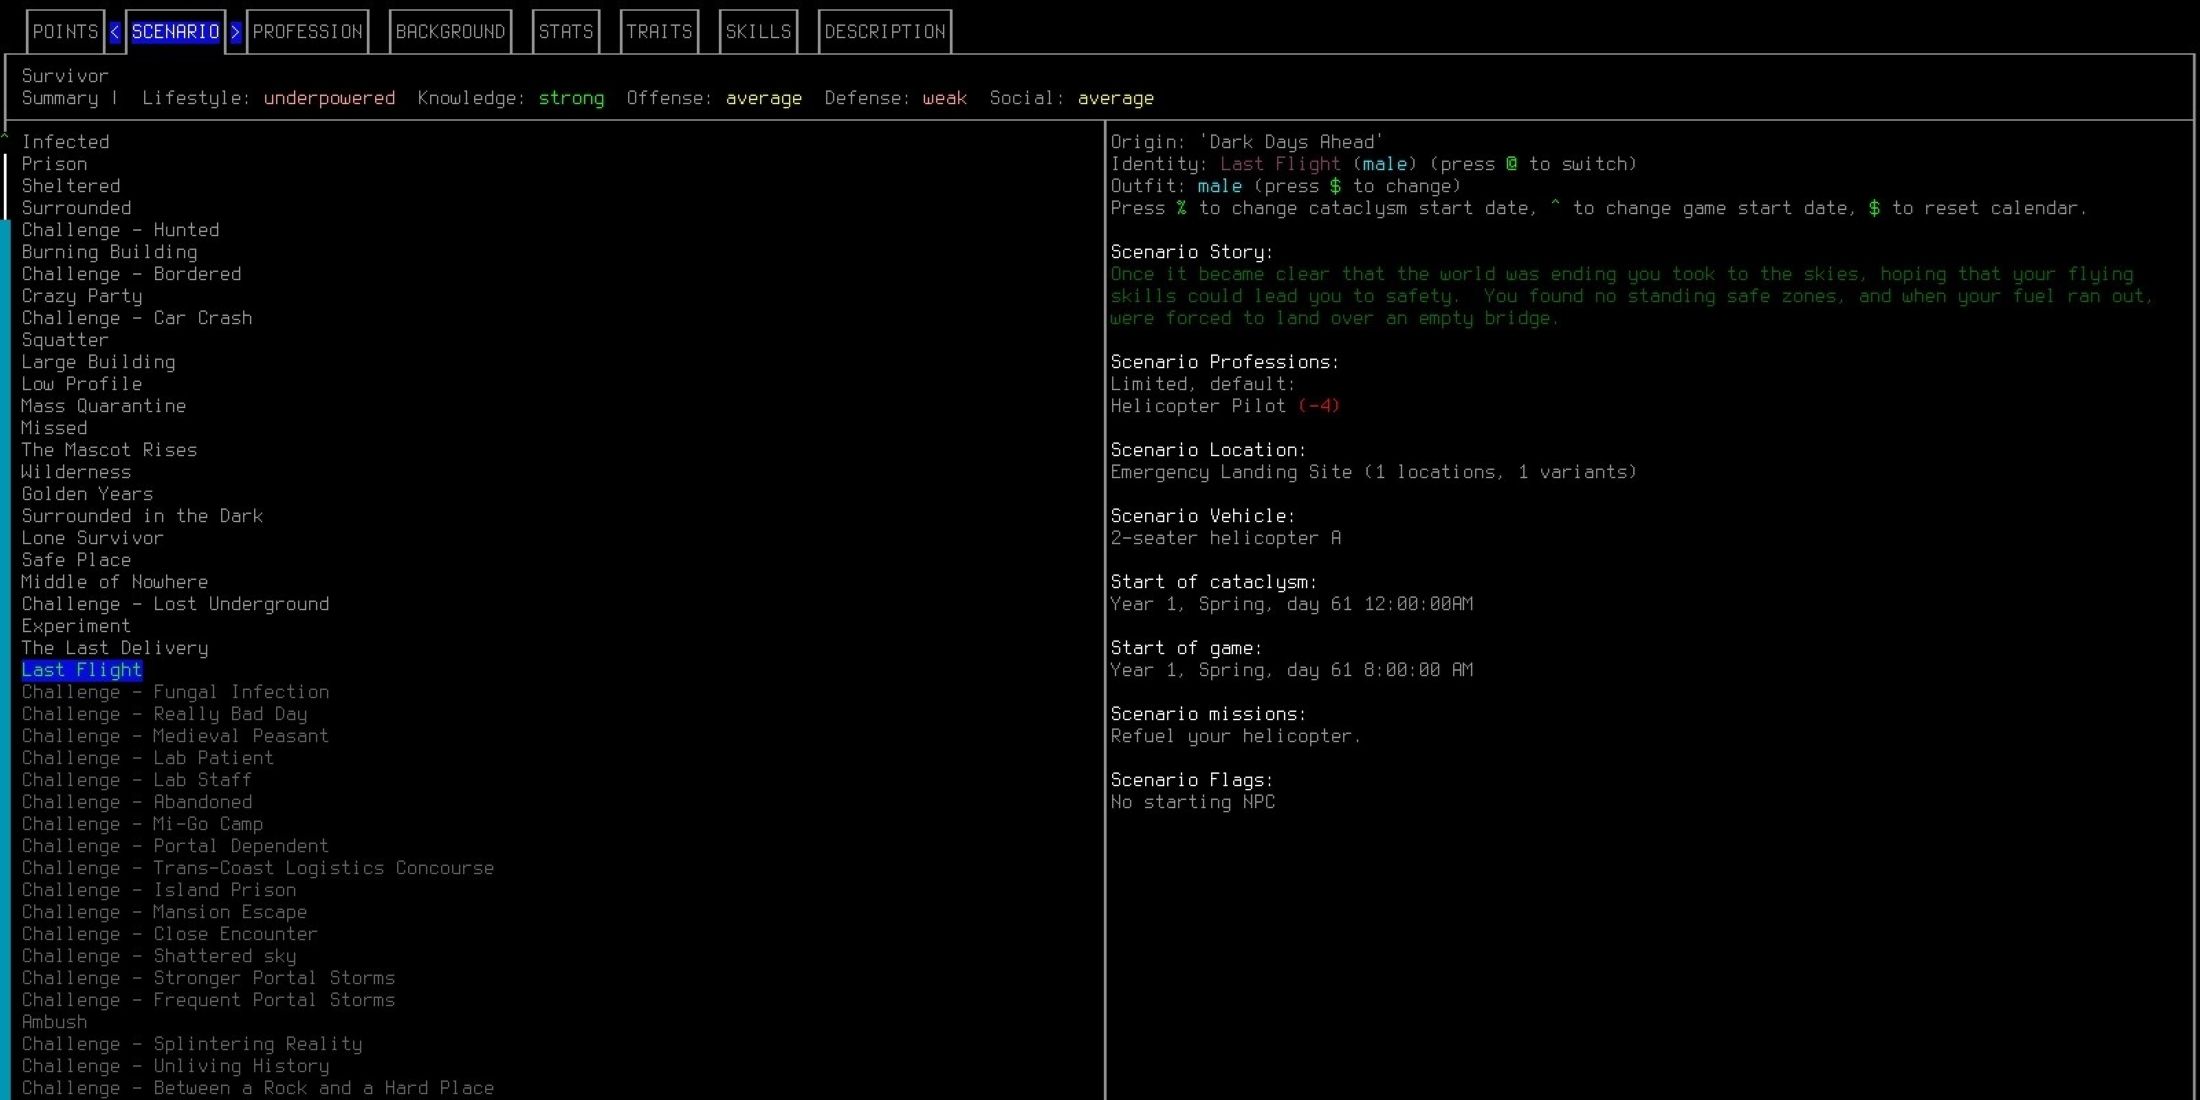2200x1100 pixels.
Task: Select the Sheltered scenario
Action: point(71,186)
